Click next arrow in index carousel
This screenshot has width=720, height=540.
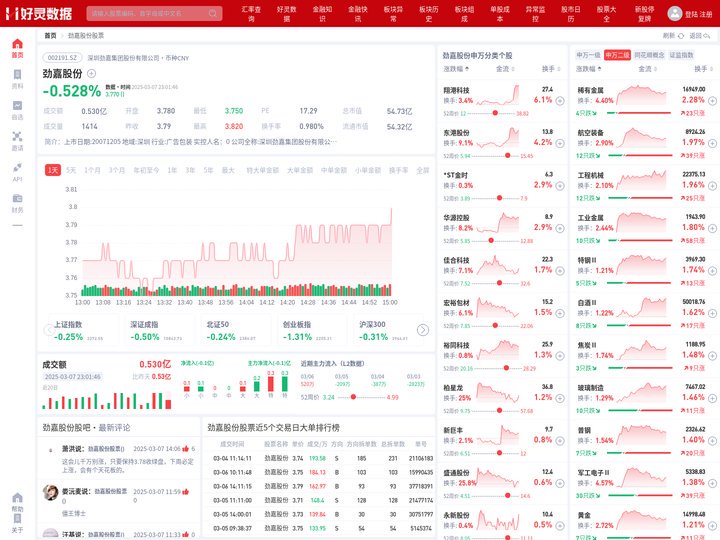[x=422, y=330]
